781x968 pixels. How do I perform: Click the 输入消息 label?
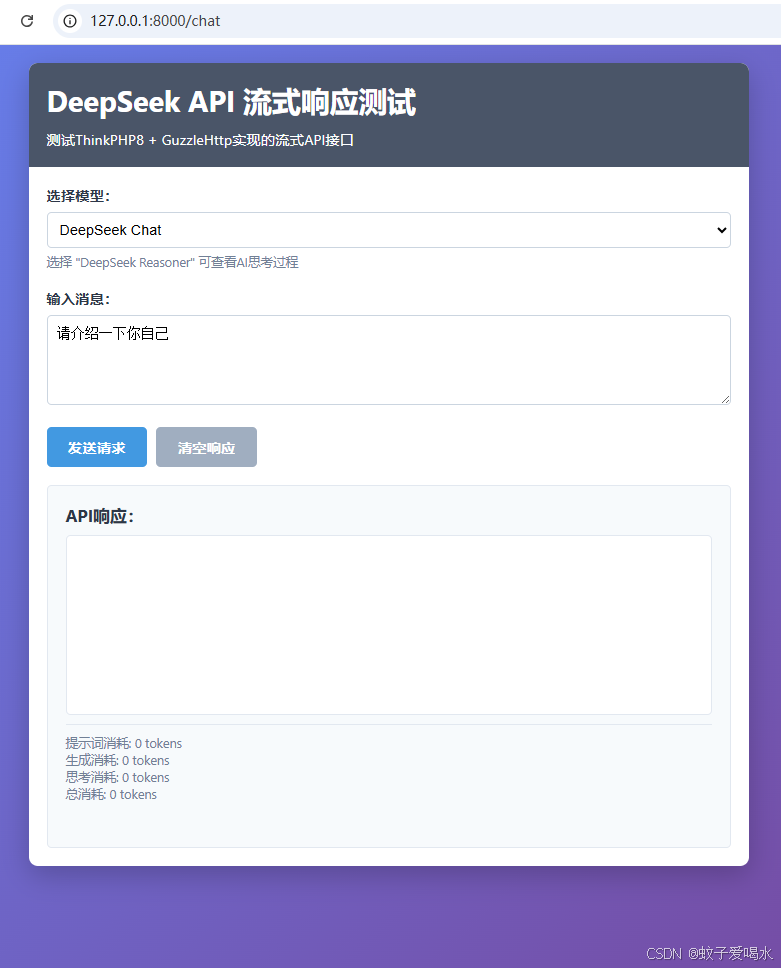click(78, 299)
